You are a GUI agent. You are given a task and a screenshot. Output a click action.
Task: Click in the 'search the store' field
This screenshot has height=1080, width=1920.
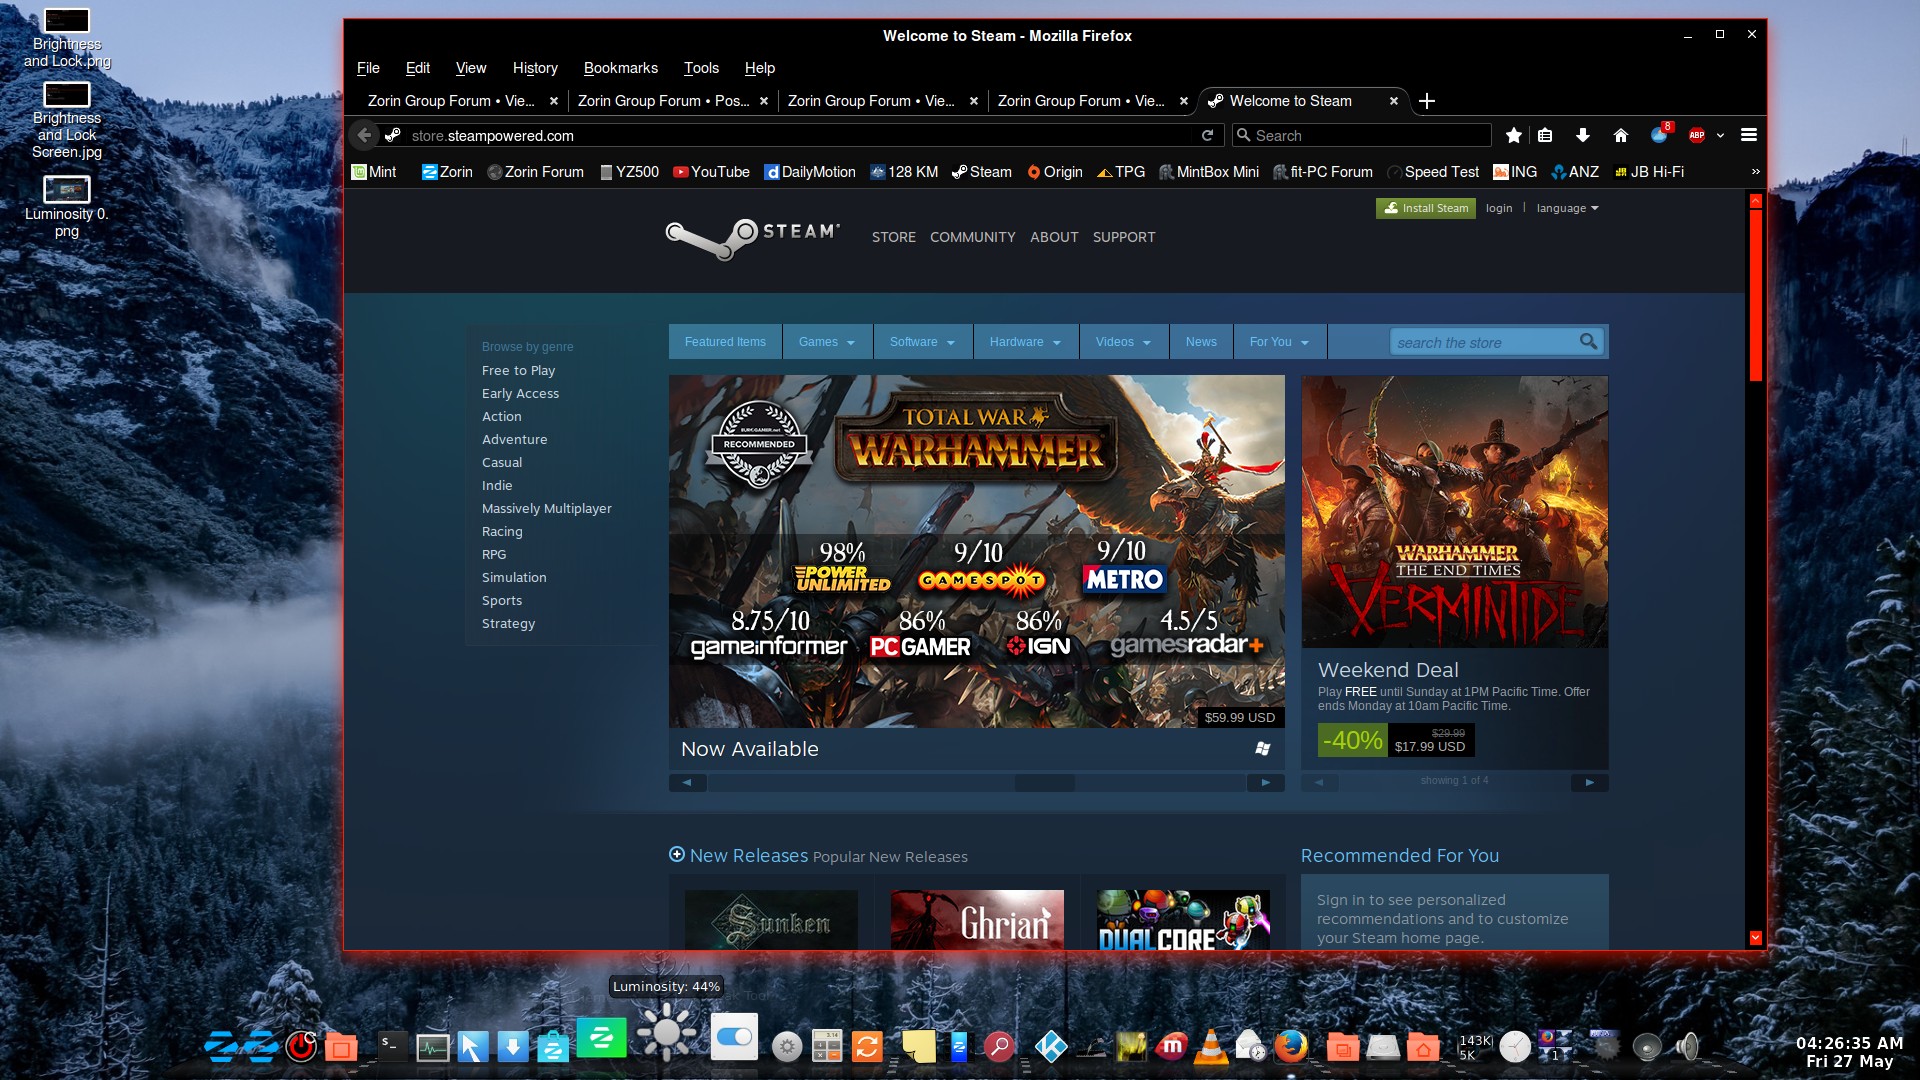(x=1480, y=342)
